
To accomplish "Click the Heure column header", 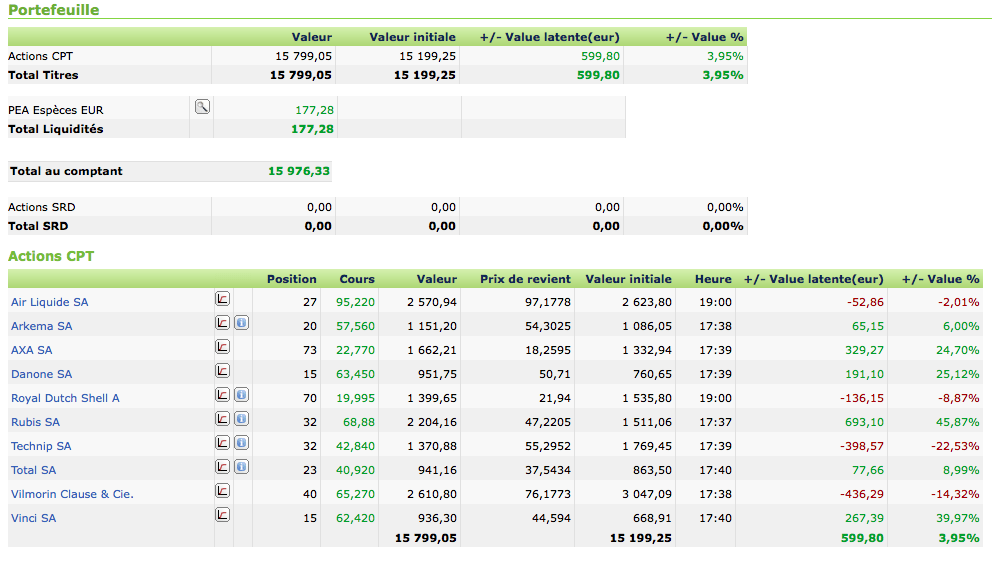I will (x=714, y=279).
